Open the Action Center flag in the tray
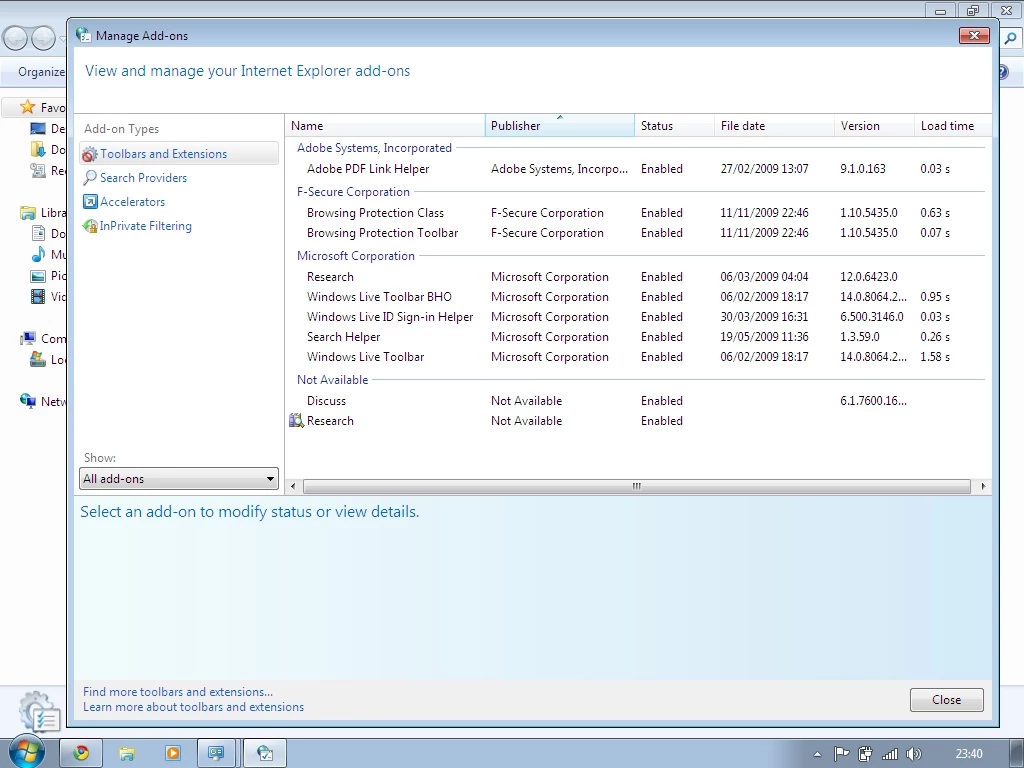Viewport: 1024px width, 768px height. 841,754
